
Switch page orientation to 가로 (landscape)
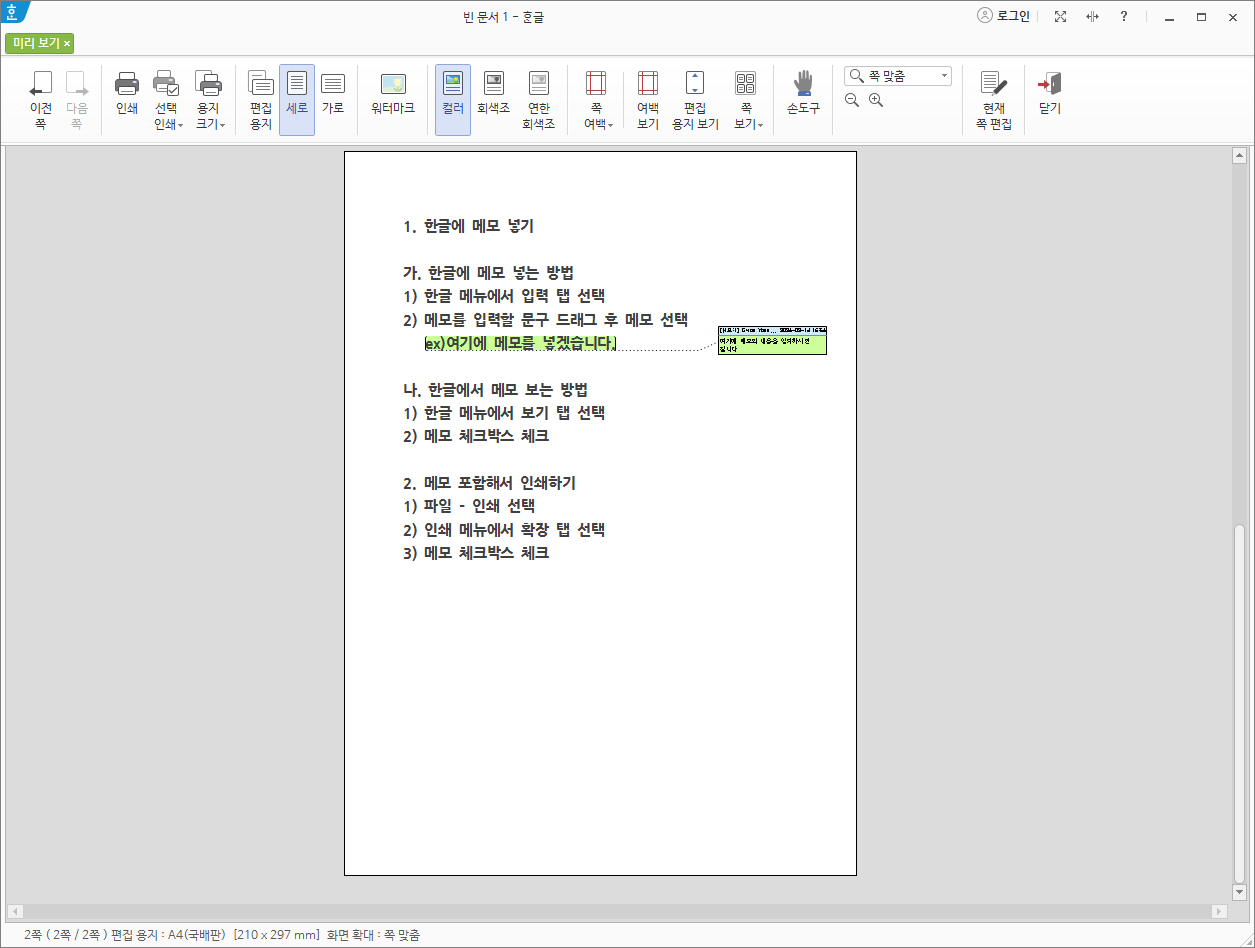[x=333, y=97]
